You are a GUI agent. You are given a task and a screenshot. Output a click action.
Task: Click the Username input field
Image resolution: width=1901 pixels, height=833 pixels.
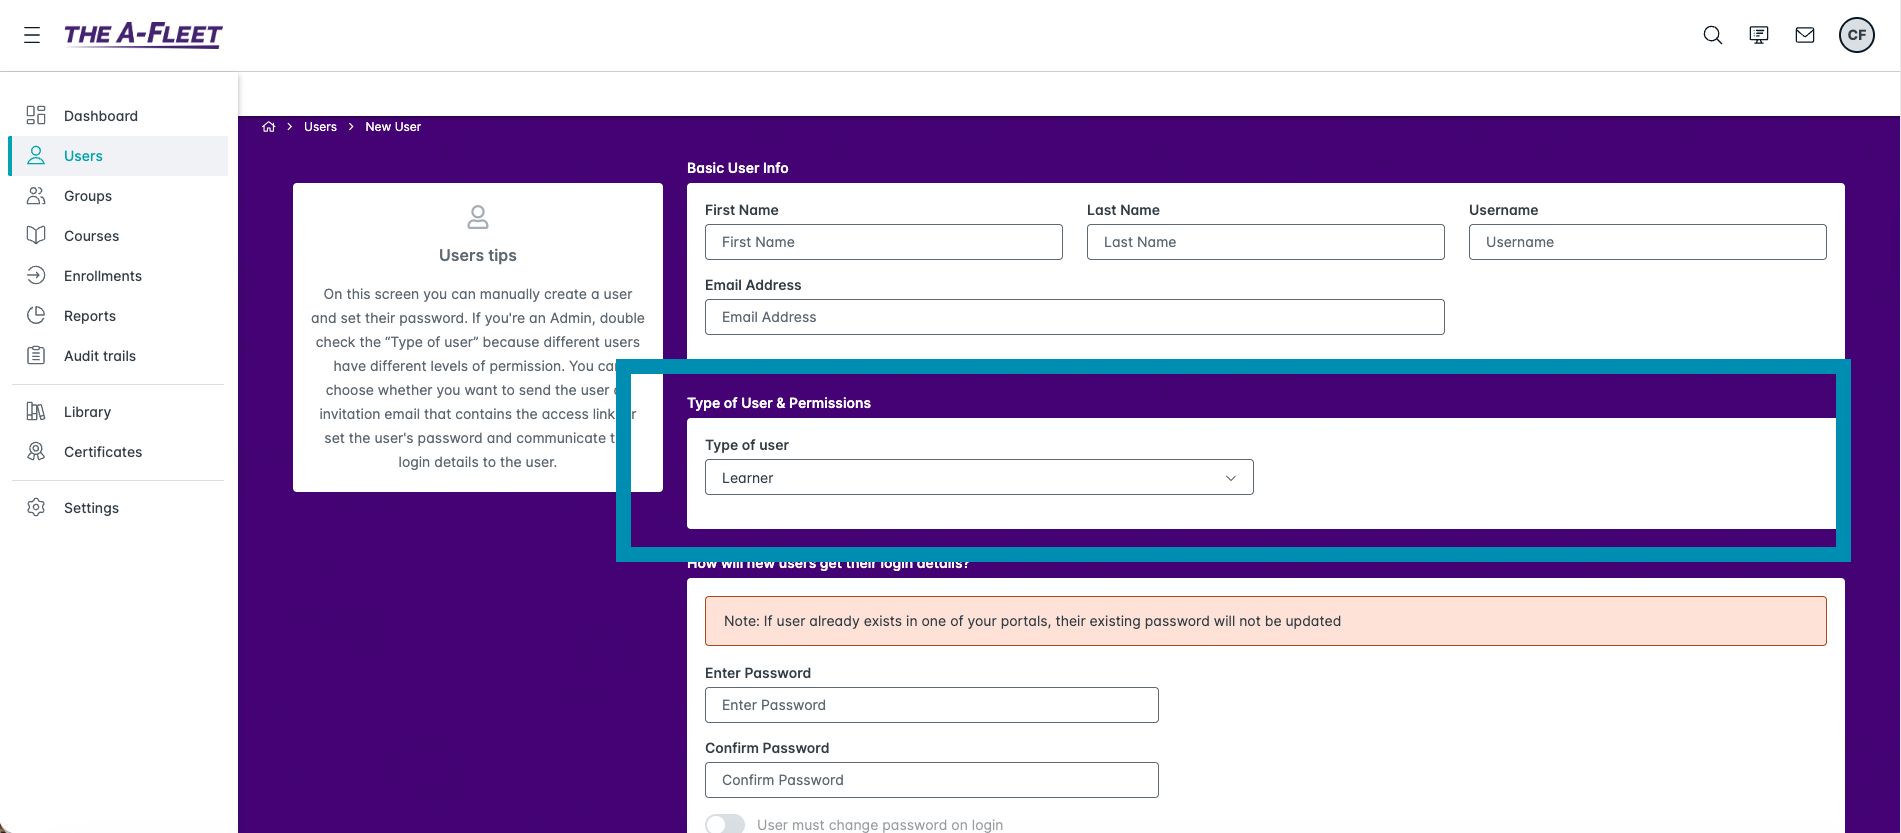(x=1646, y=242)
